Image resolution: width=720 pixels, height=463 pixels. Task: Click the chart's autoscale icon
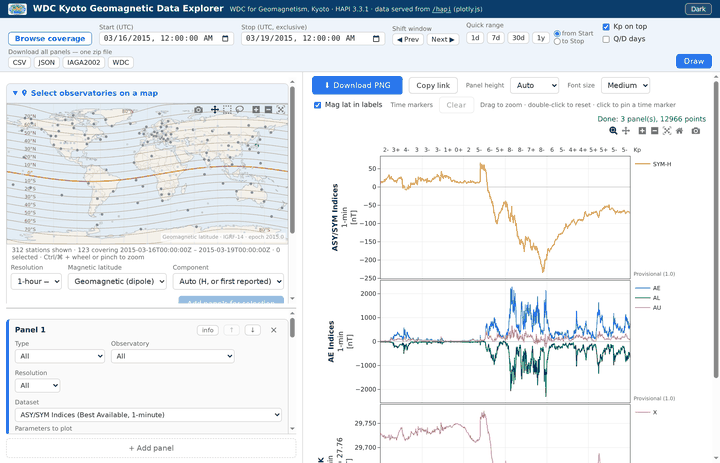[x=667, y=131]
